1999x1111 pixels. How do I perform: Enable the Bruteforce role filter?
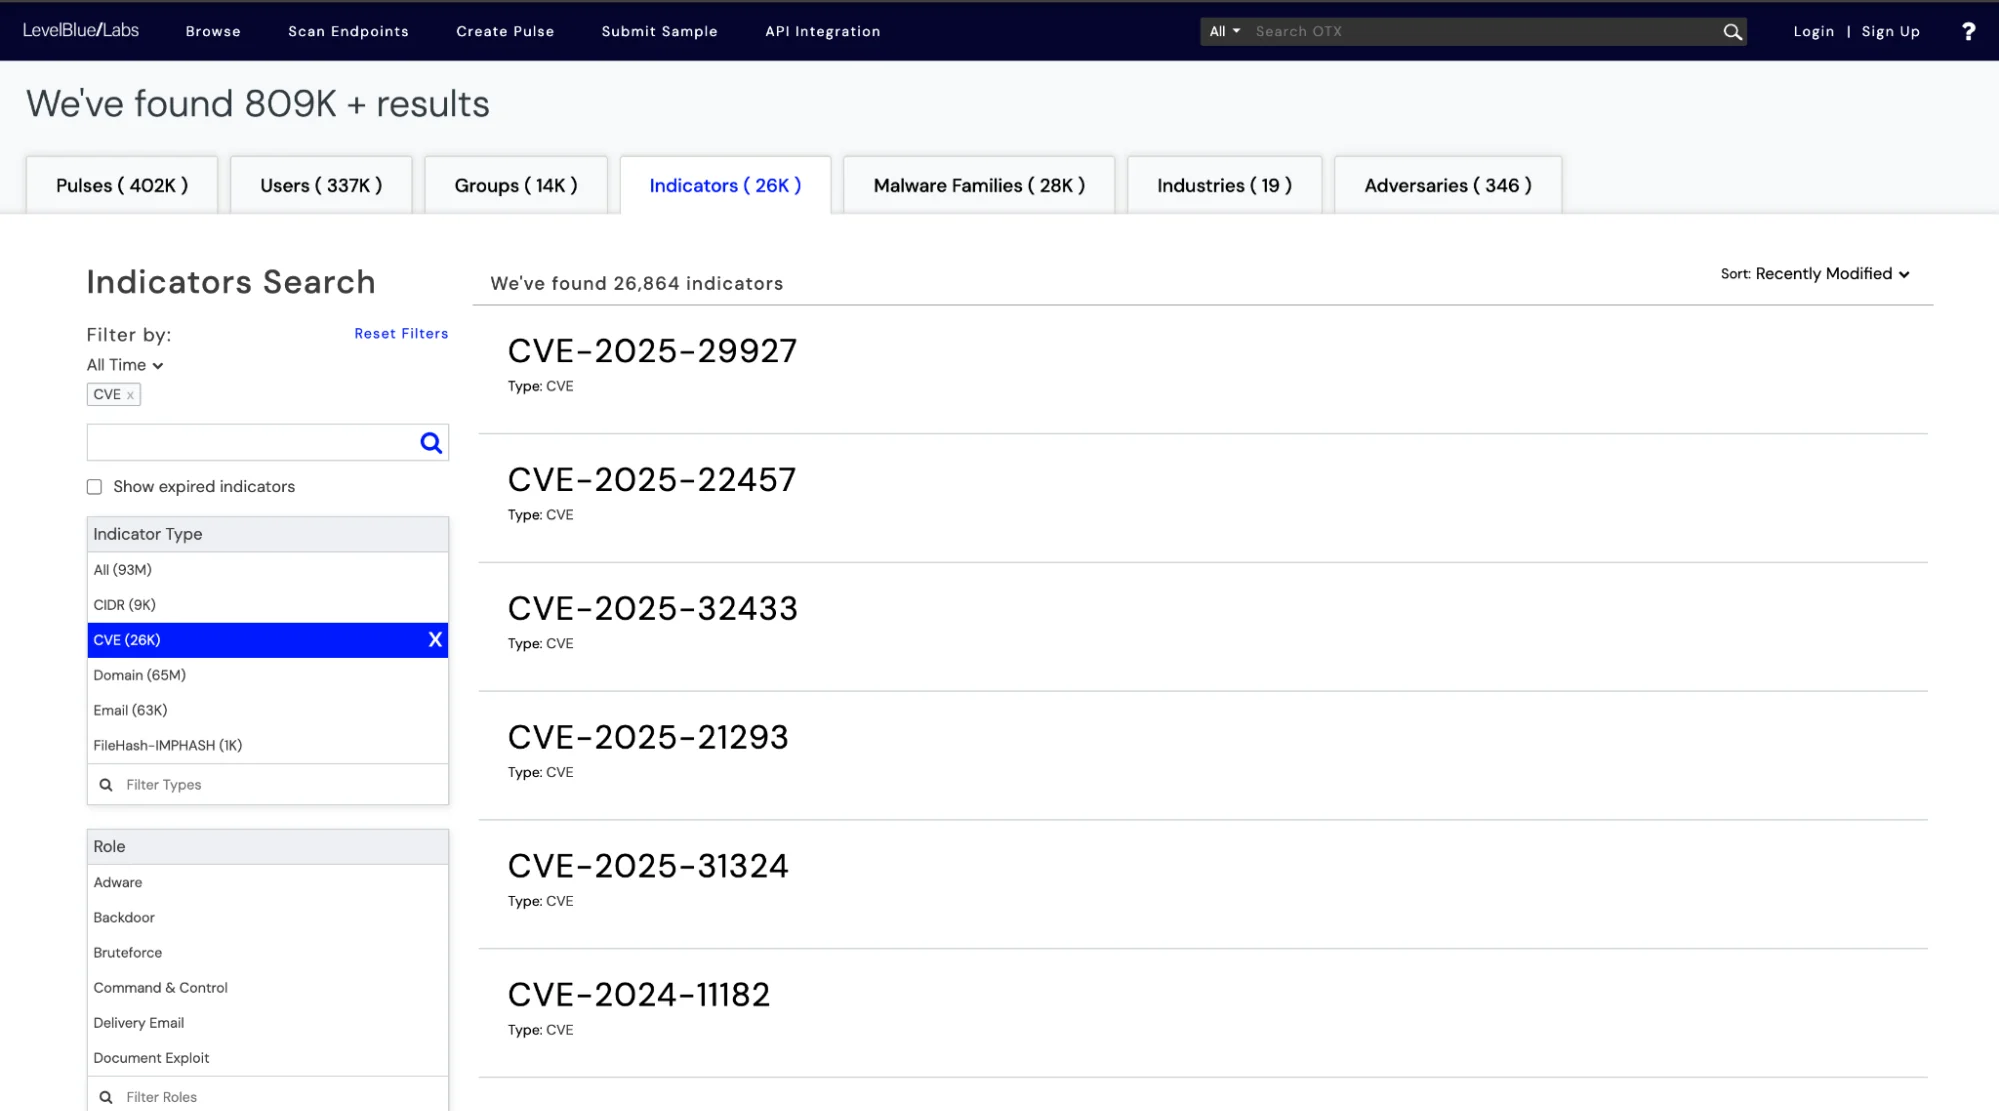click(127, 952)
